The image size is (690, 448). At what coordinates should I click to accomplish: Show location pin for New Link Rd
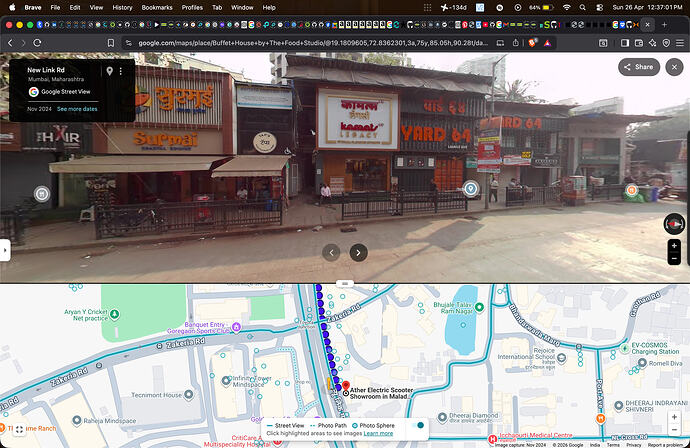point(110,71)
